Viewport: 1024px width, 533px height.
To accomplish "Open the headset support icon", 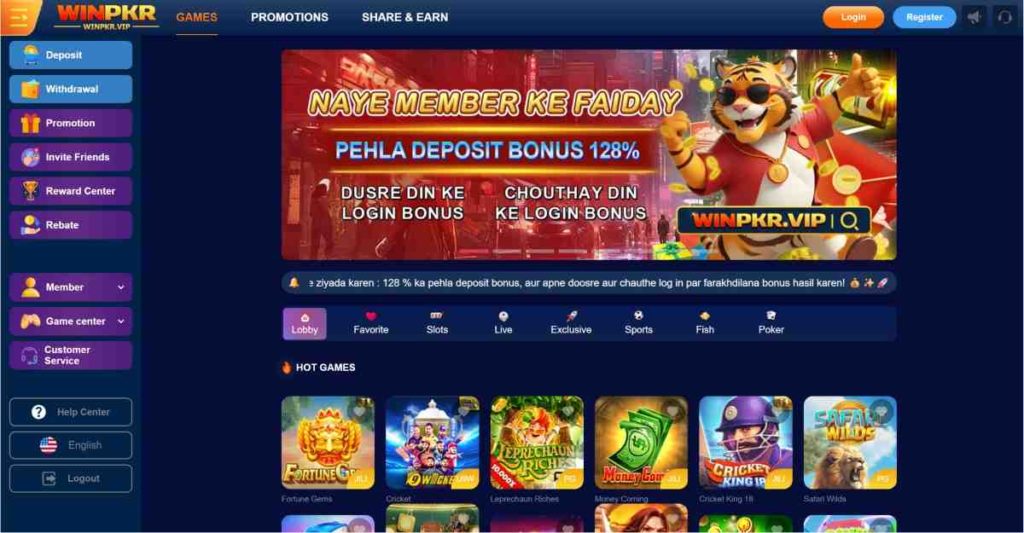I will coord(1004,17).
